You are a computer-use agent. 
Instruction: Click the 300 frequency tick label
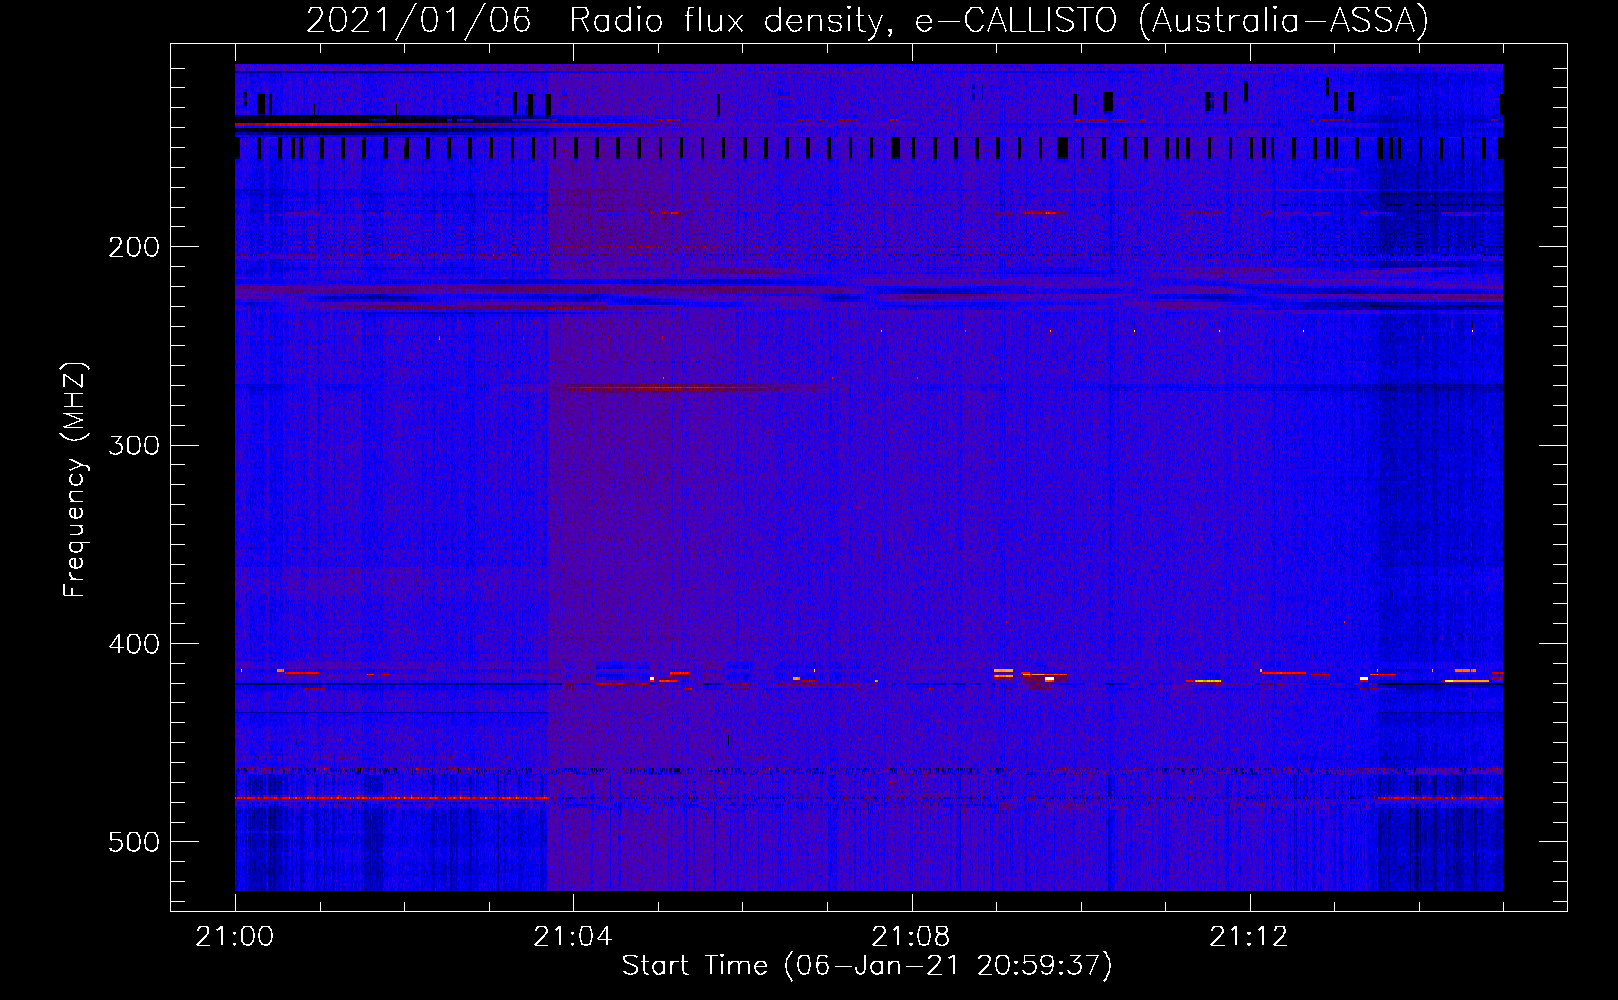tap(134, 445)
